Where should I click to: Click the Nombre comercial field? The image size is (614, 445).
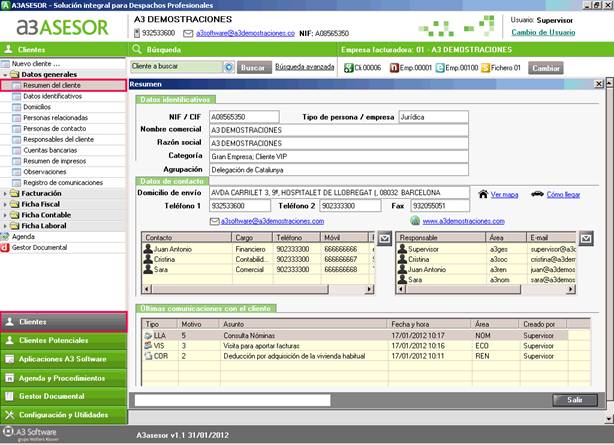pyautogui.click(x=339, y=130)
